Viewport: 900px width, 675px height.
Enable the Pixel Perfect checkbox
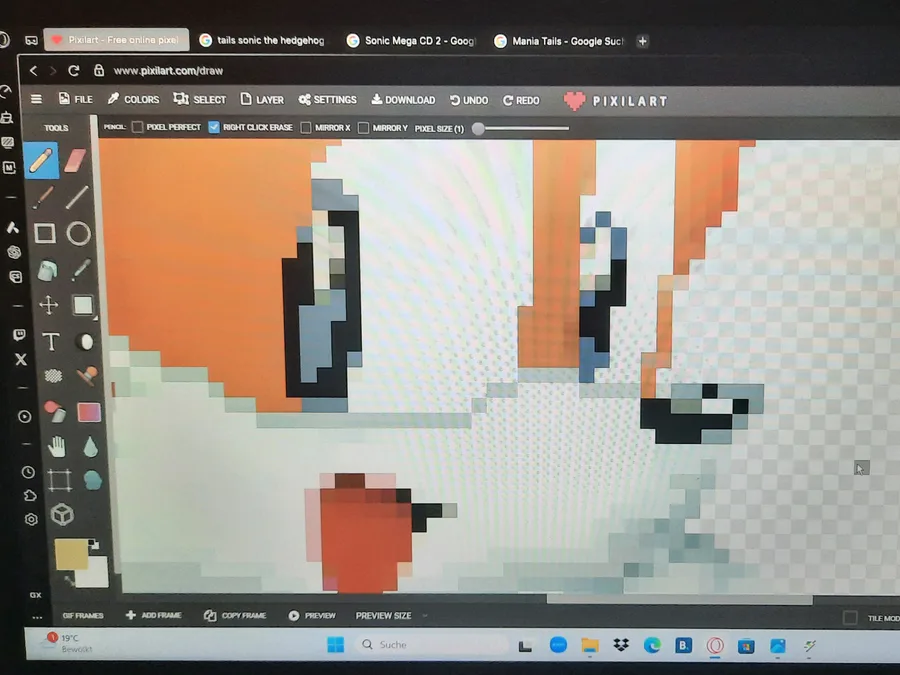pyautogui.click(x=137, y=127)
